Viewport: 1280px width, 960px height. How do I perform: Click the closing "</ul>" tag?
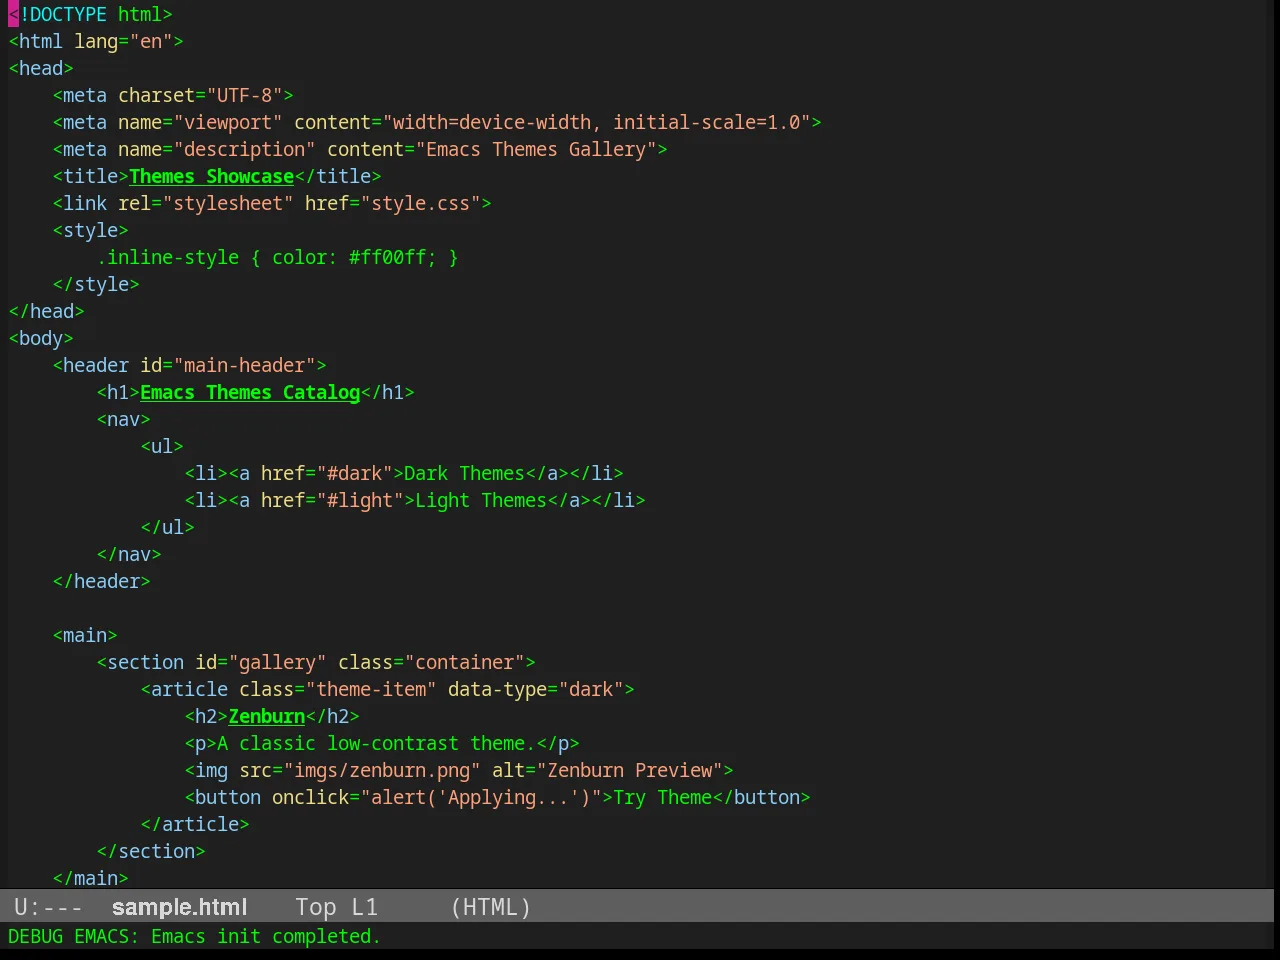168,527
